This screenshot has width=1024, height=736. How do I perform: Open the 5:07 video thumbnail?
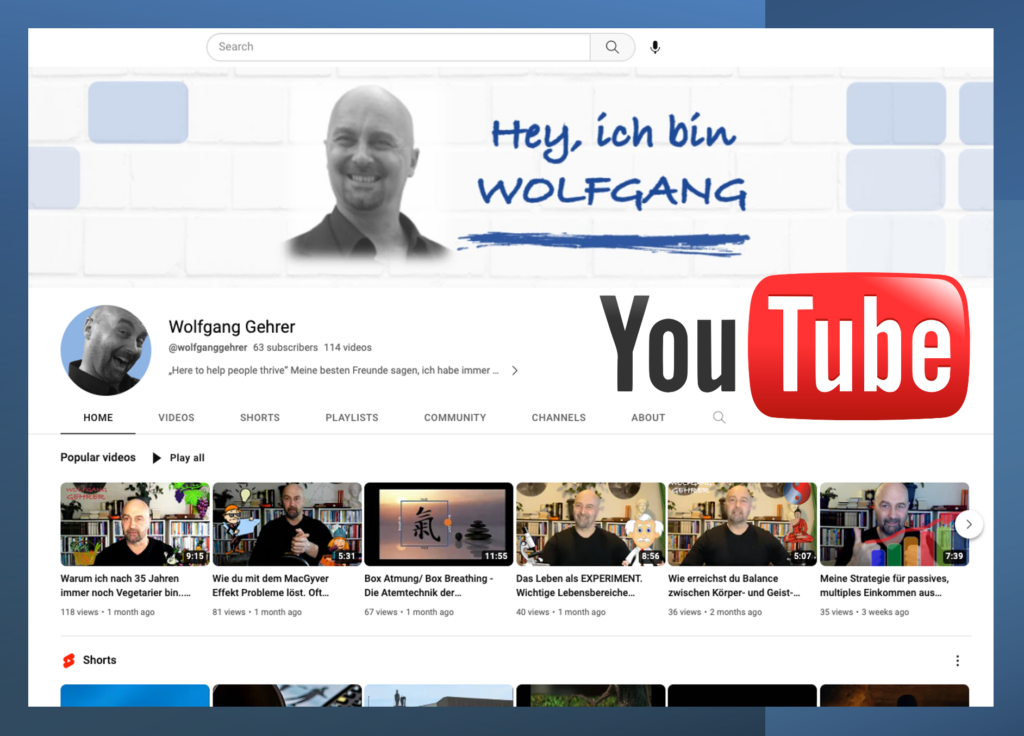[x=743, y=524]
